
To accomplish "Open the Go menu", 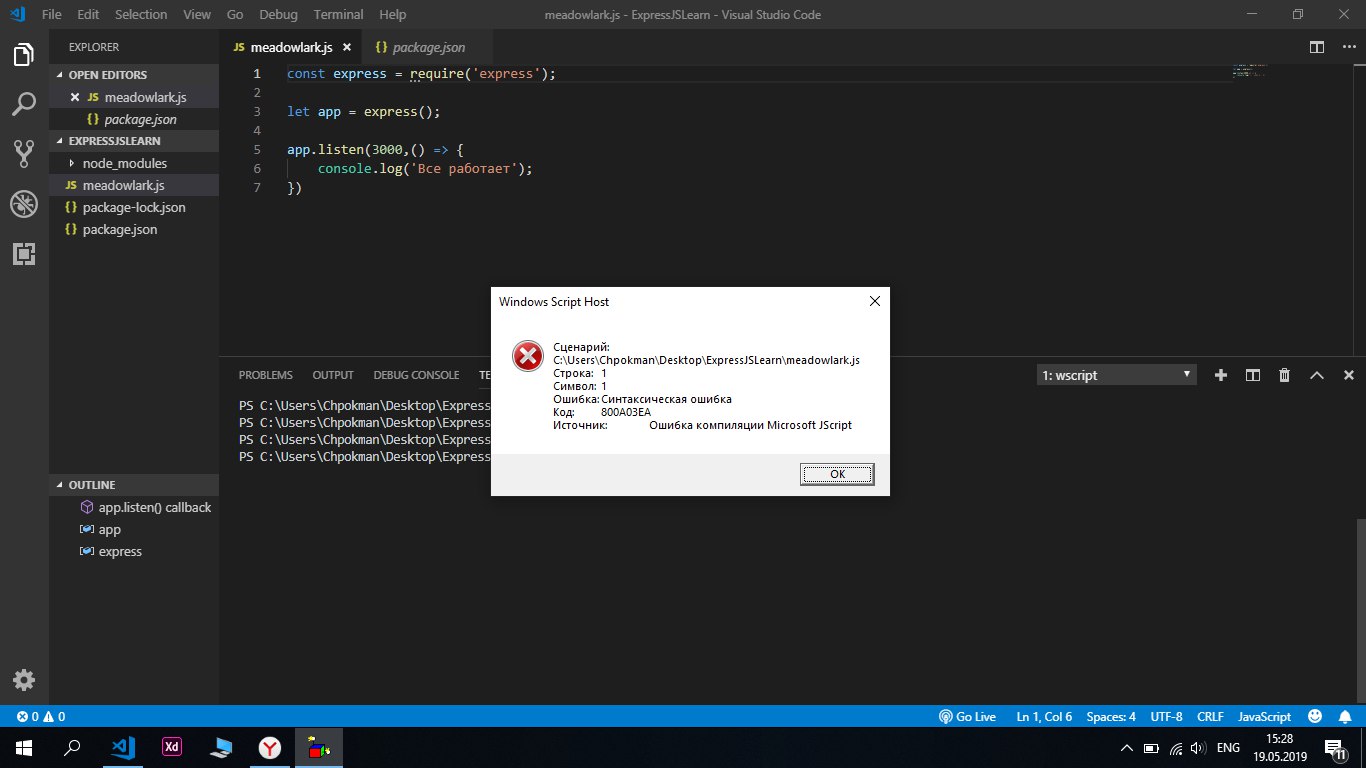I will tap(235, 14).
